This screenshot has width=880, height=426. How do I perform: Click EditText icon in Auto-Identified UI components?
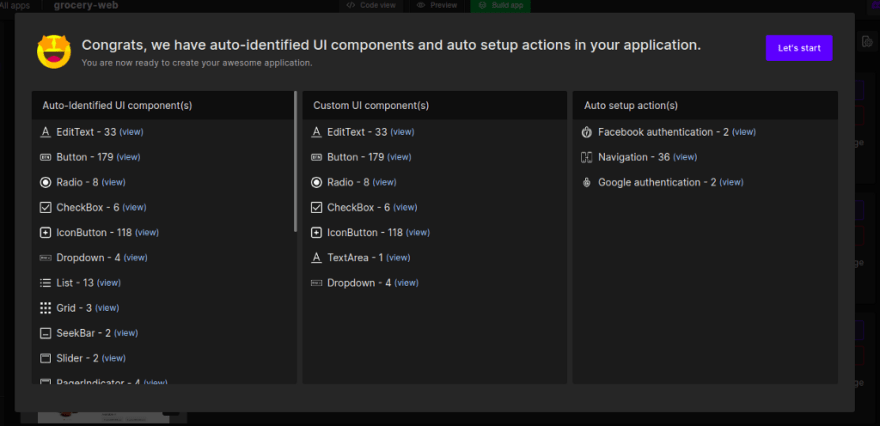pos(45,132)
